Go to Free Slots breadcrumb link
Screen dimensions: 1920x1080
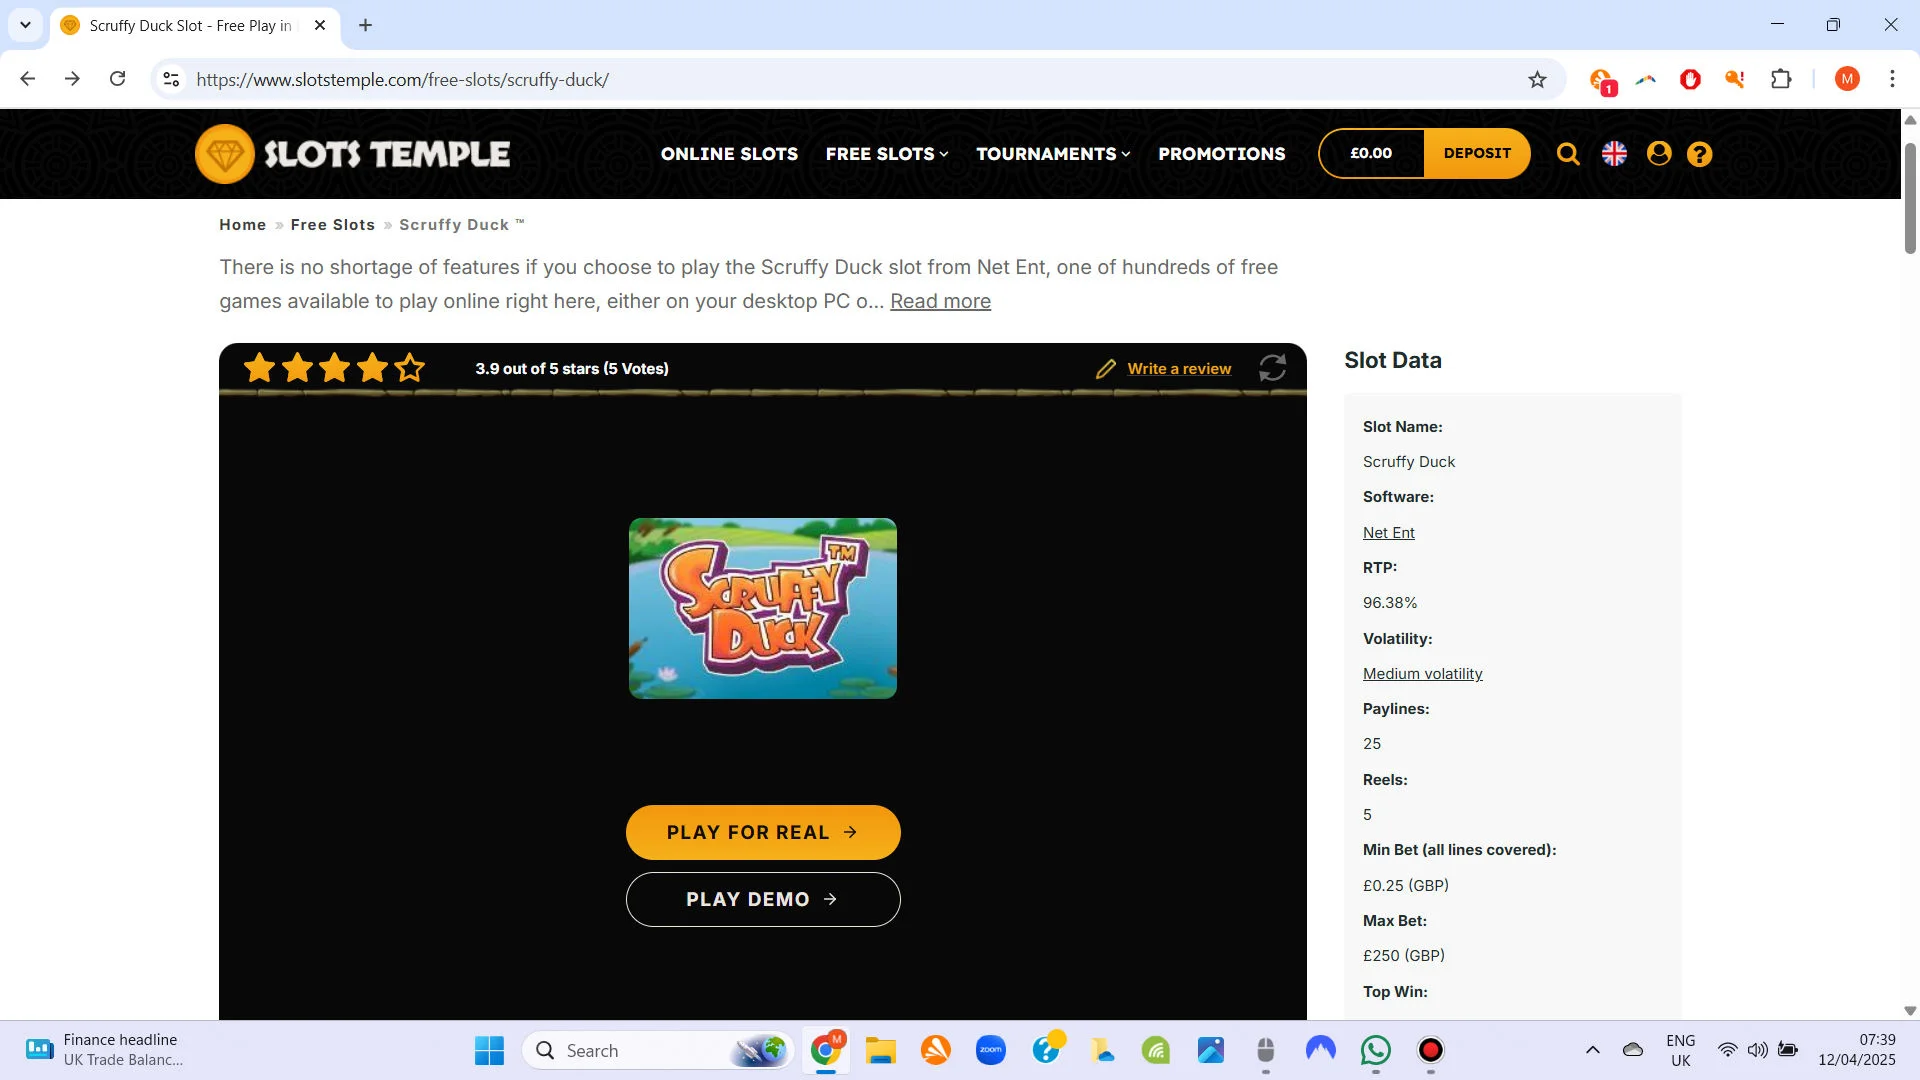click(333, 225)
